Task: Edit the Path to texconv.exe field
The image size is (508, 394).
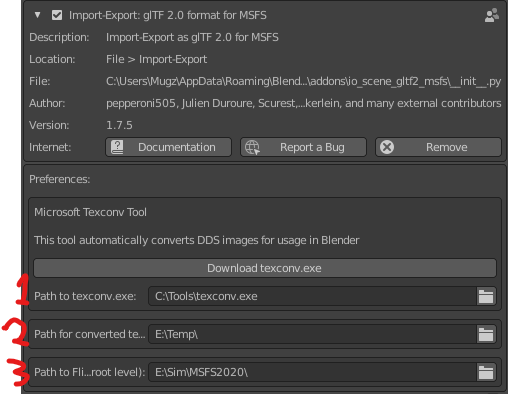Action: (x=312, y=296)
